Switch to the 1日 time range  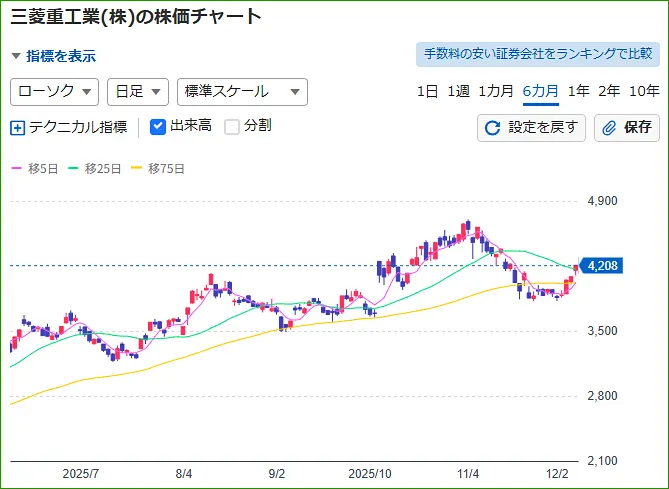[x=427, y=91]
